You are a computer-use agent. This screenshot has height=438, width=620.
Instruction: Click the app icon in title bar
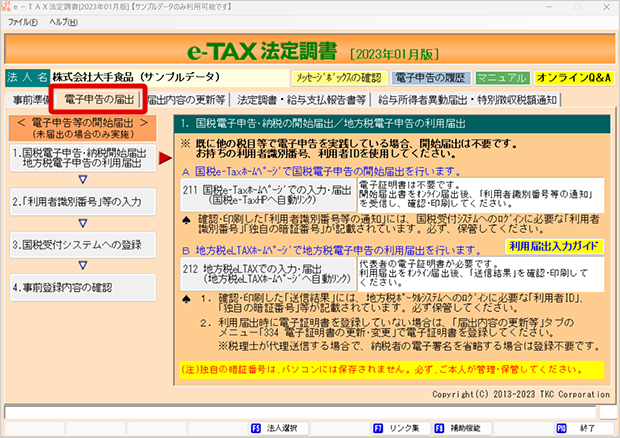point(6,7)
